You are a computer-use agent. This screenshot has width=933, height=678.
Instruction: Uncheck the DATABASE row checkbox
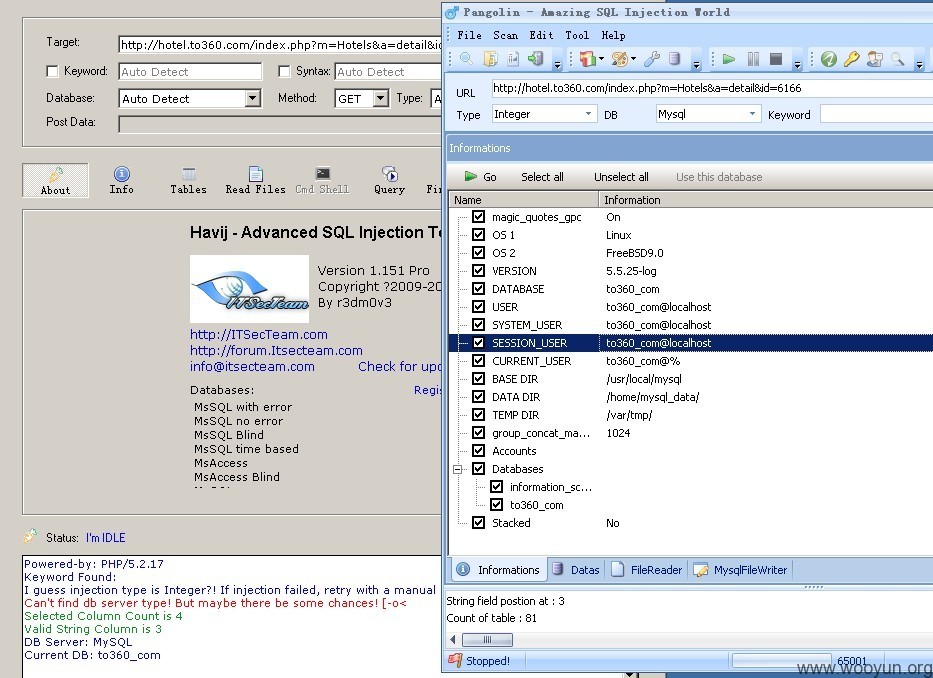click(x=478, y=289)
